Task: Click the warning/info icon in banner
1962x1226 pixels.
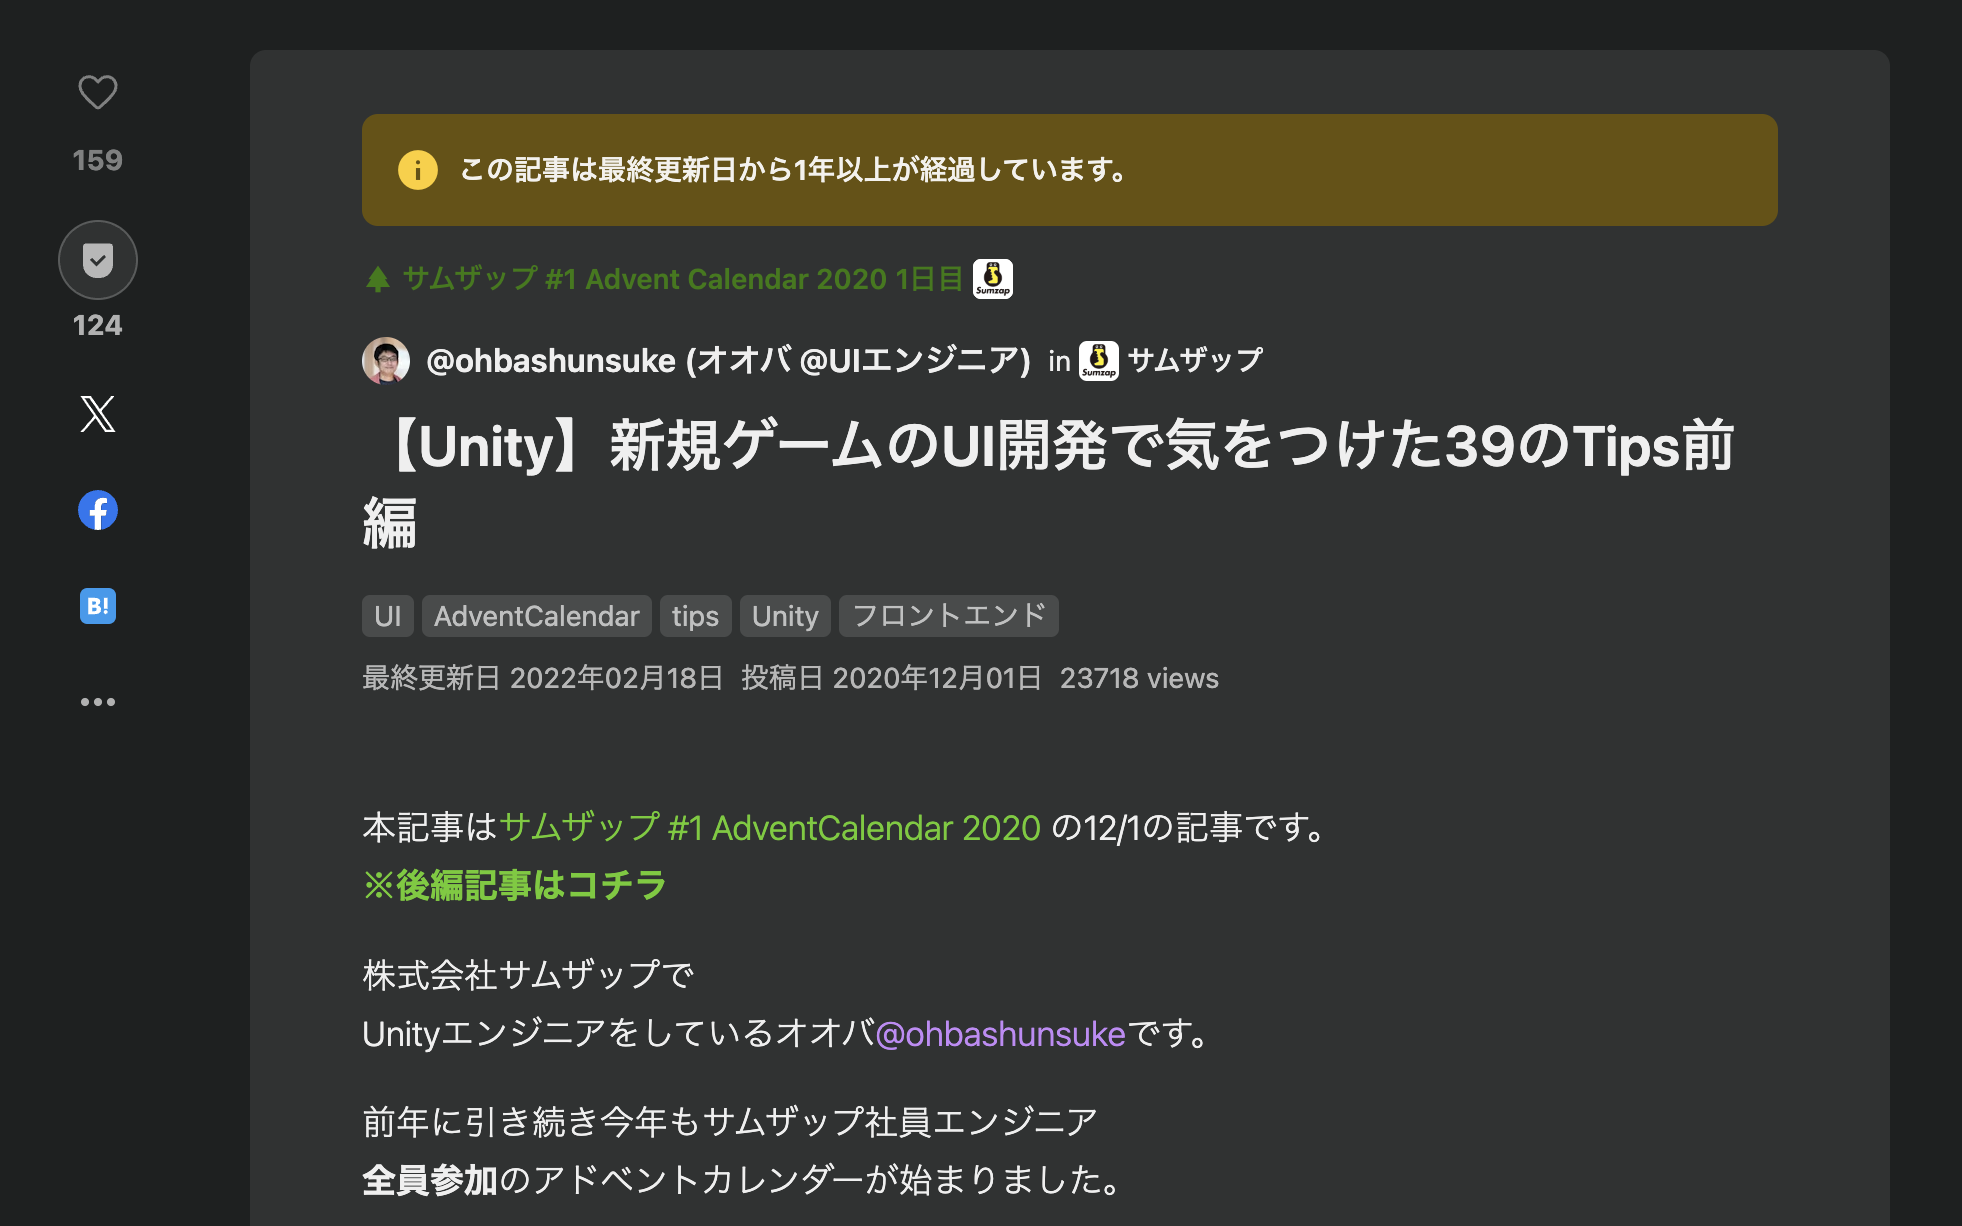Action: pyautogui.click(x=415, y=169)
